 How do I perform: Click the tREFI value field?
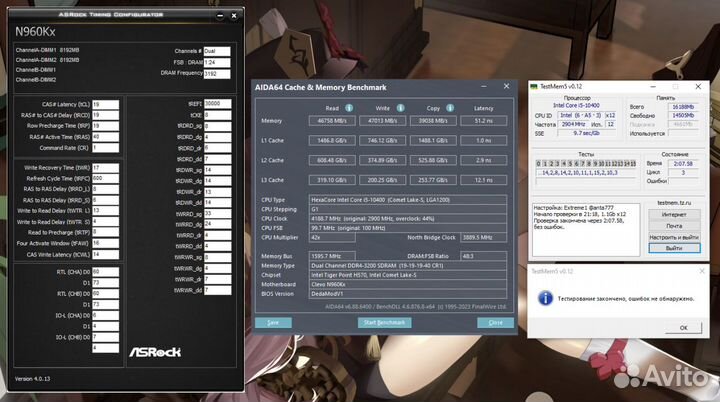click(217, 103)
